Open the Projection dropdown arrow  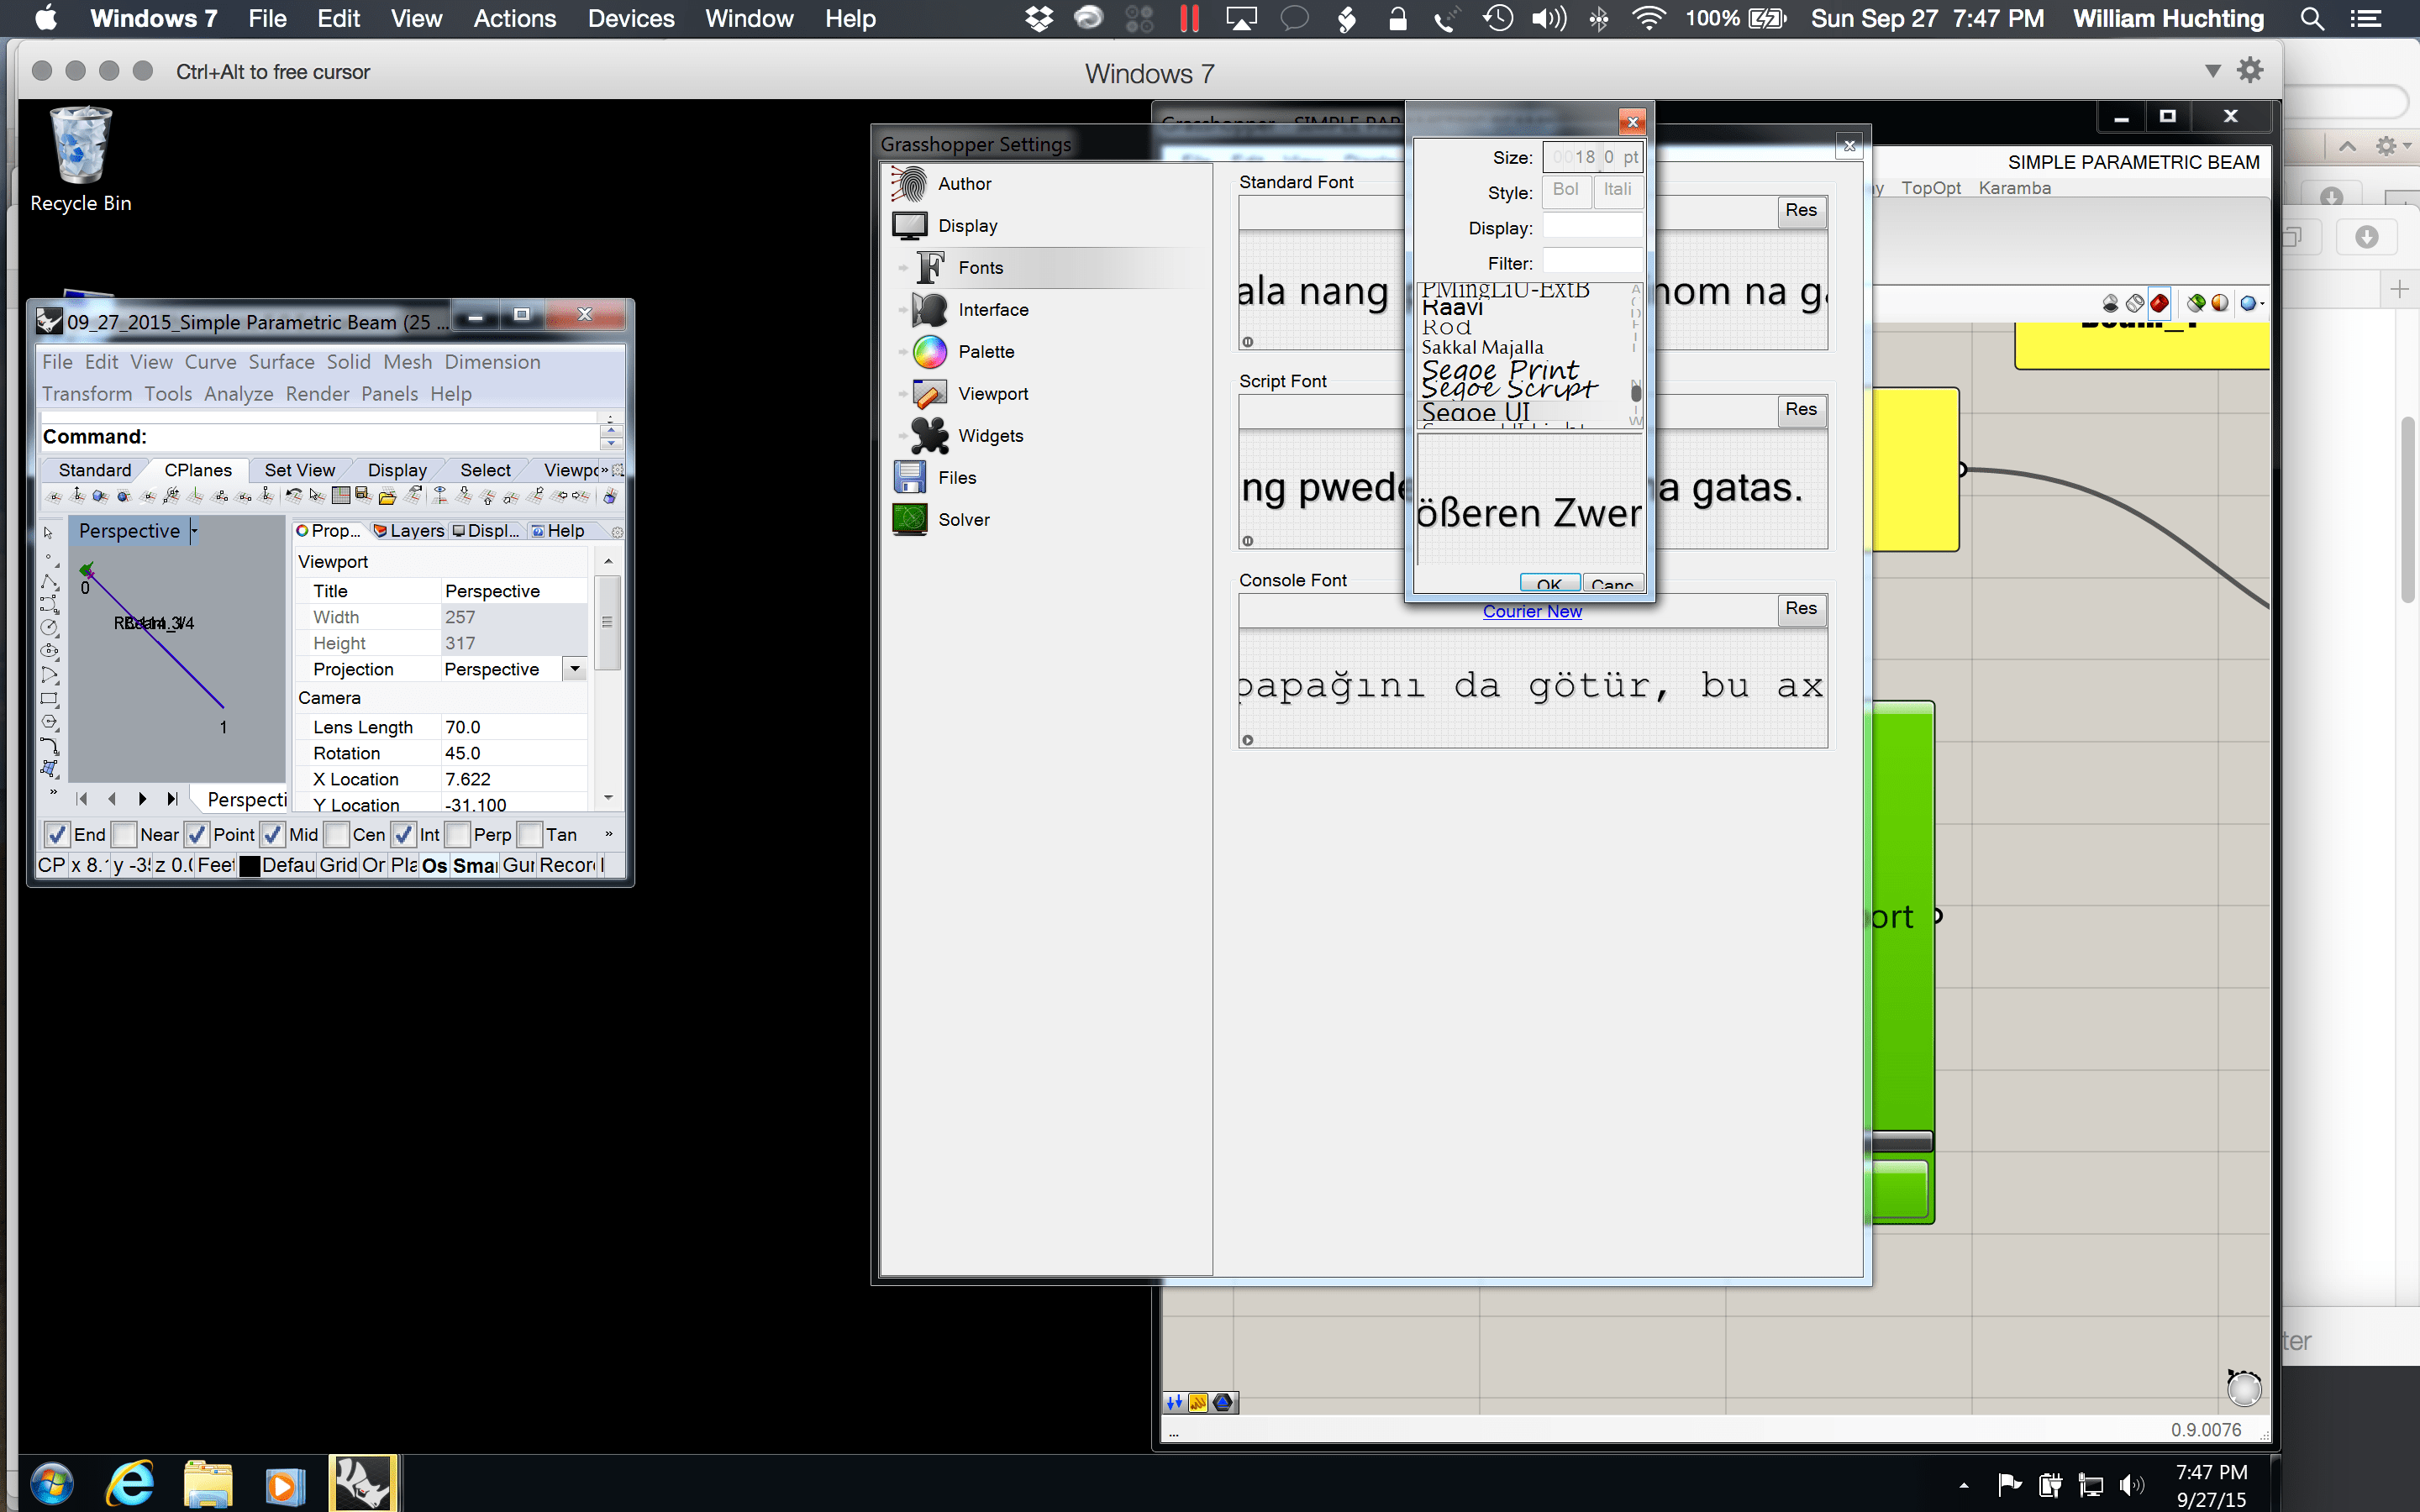(575, 669)
